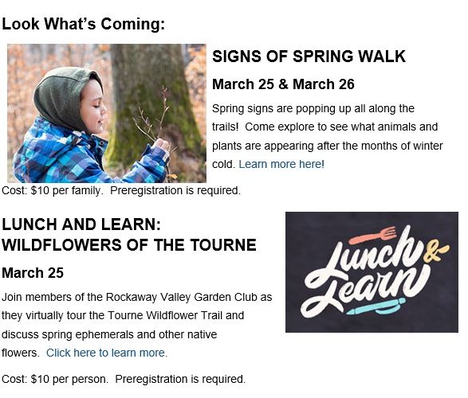Click the '$10 per person' cost line
Screen dimensions: 468x398
123,379
